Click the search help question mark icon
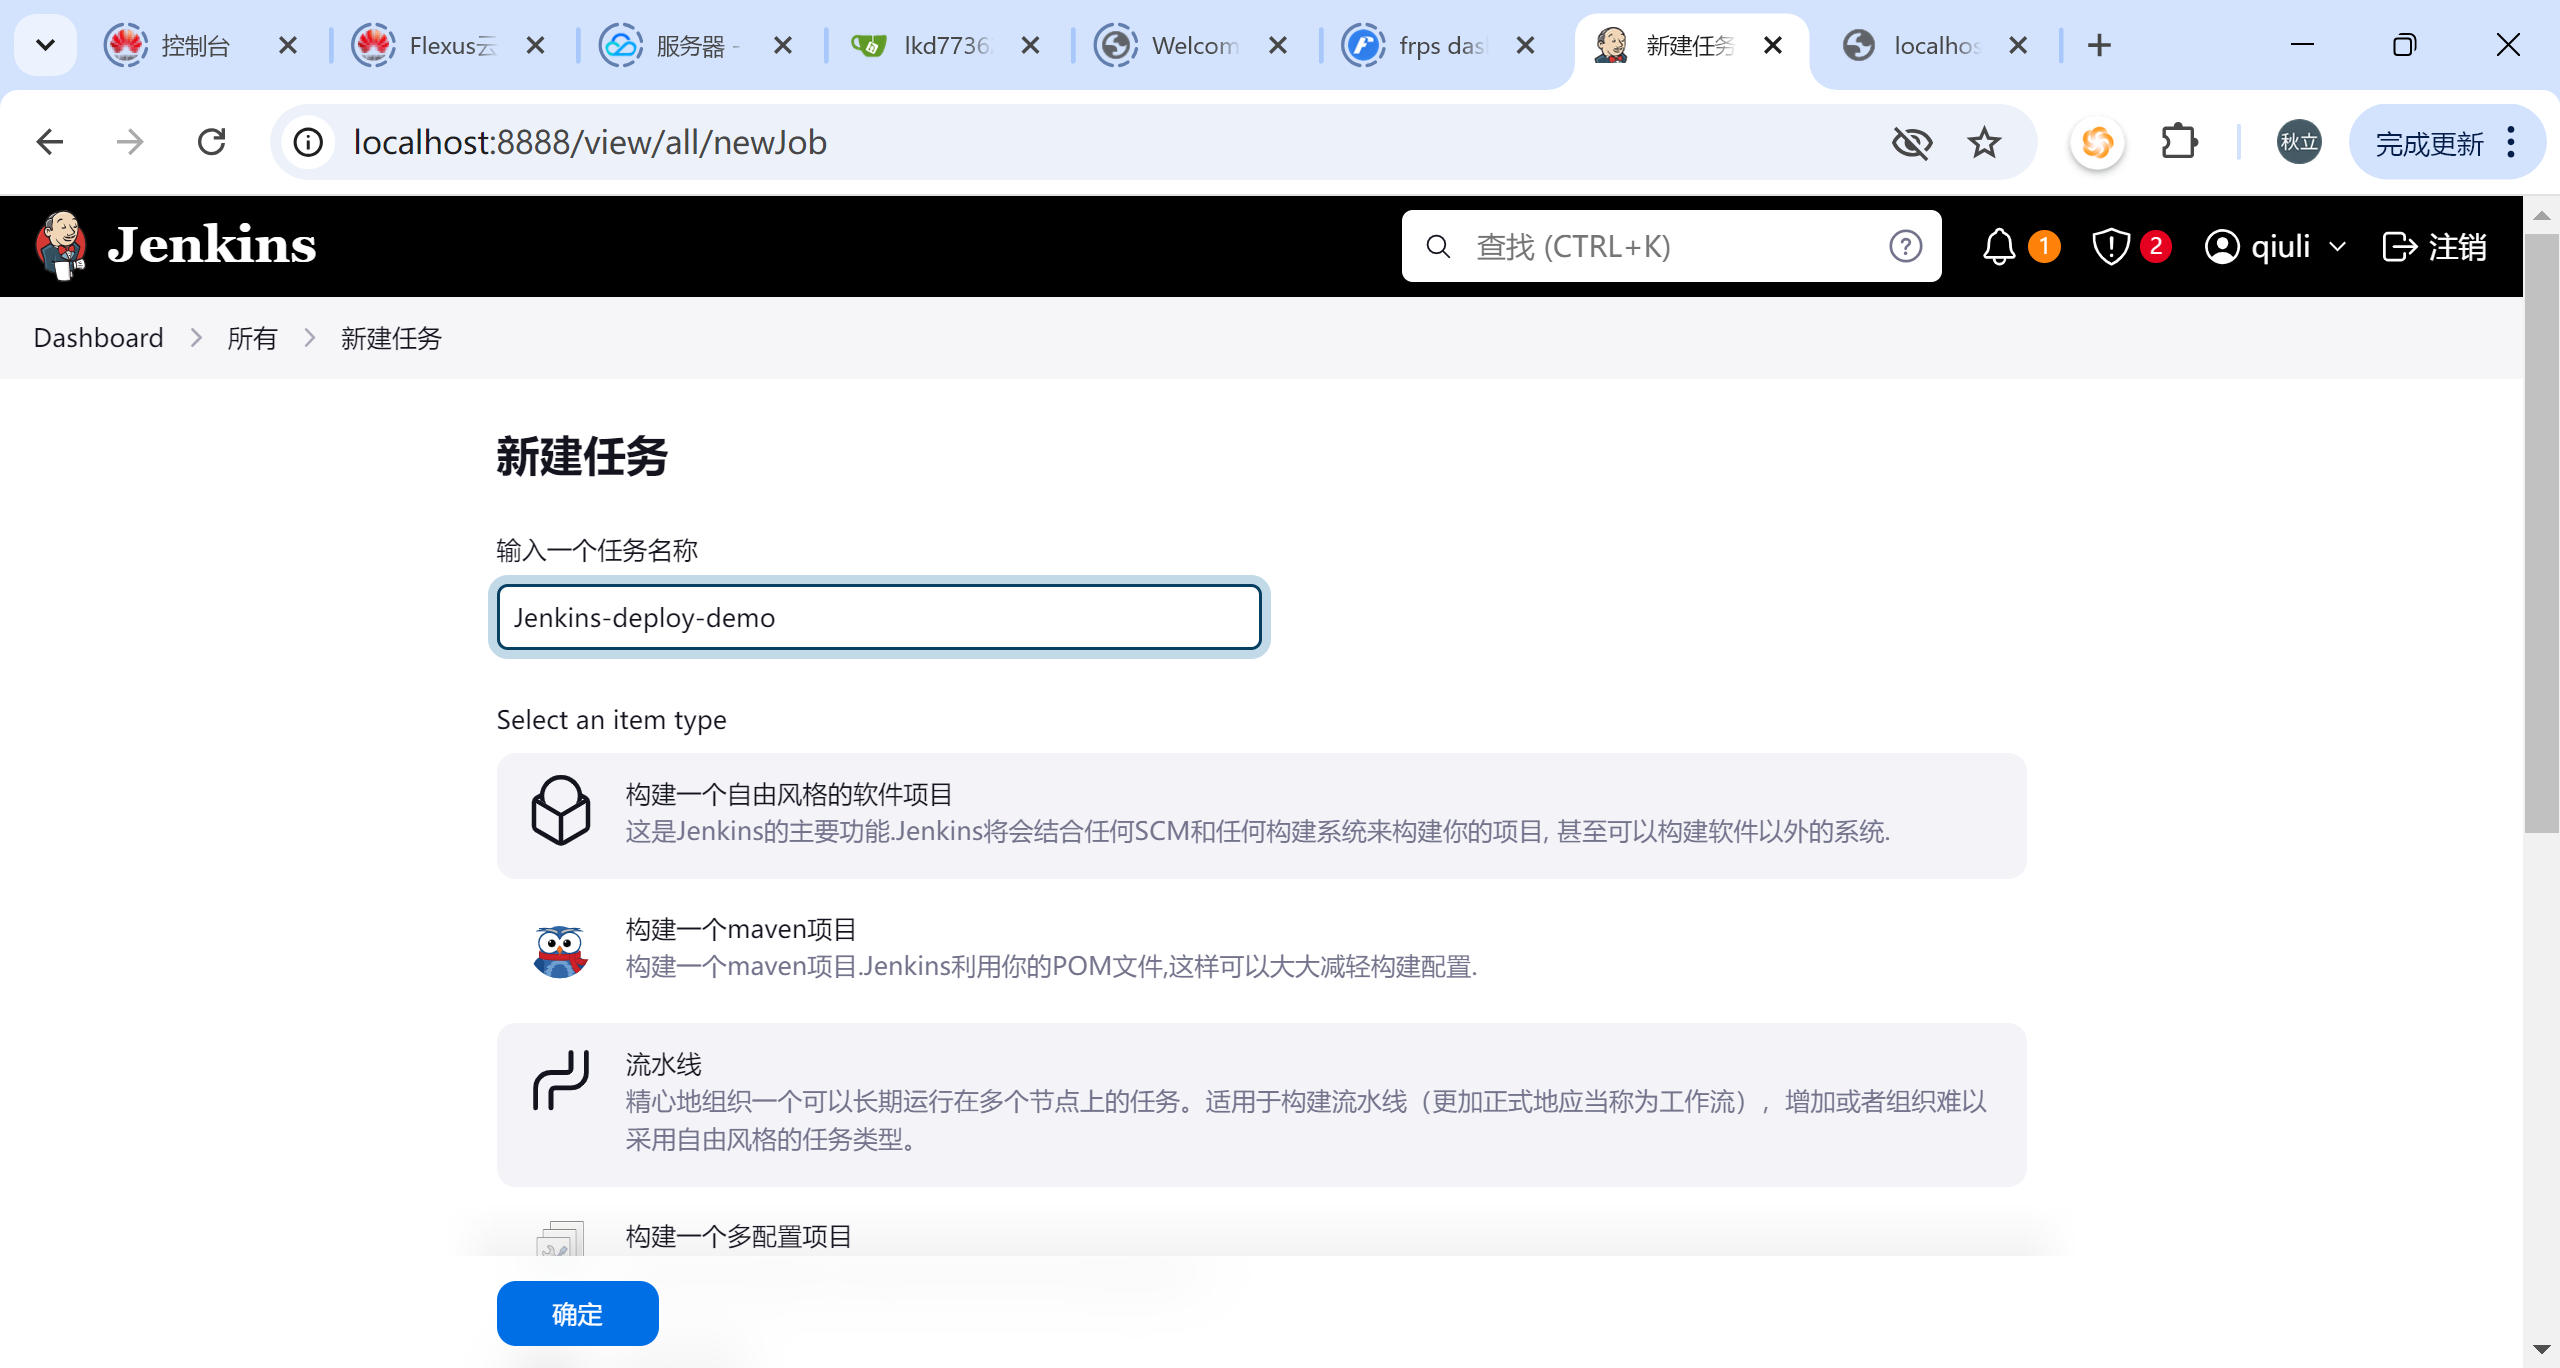Image resolution: width=2560 pixels, height=1368 pixels. 1905,247
